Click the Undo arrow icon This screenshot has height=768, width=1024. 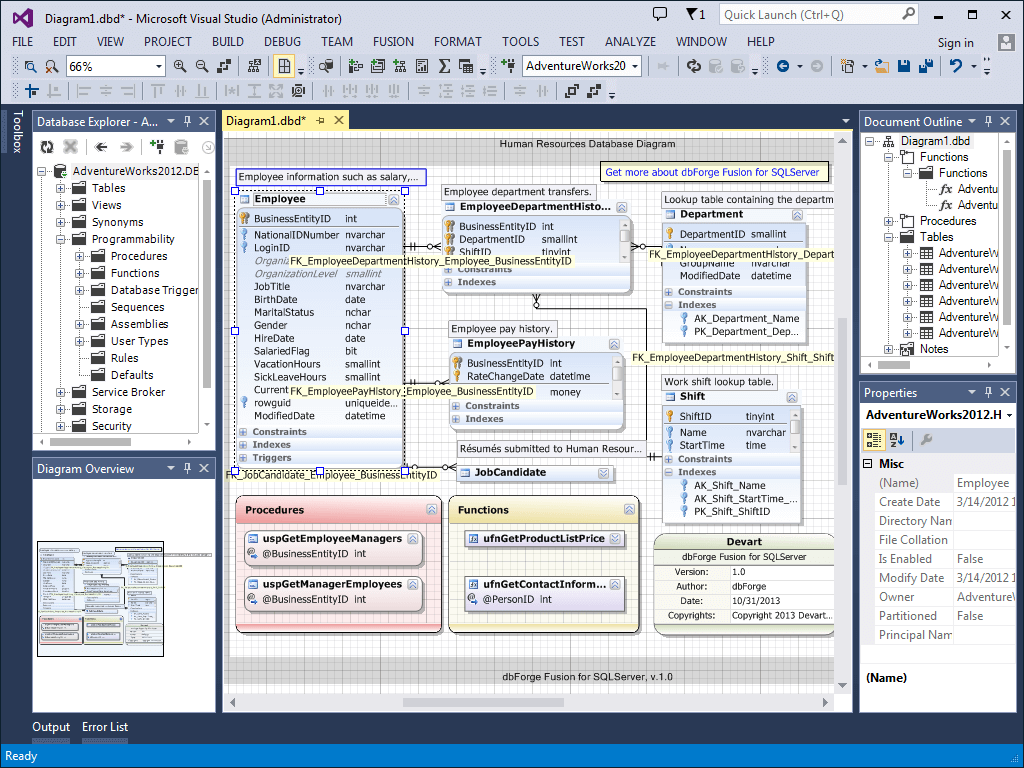(x=956, y=66)
